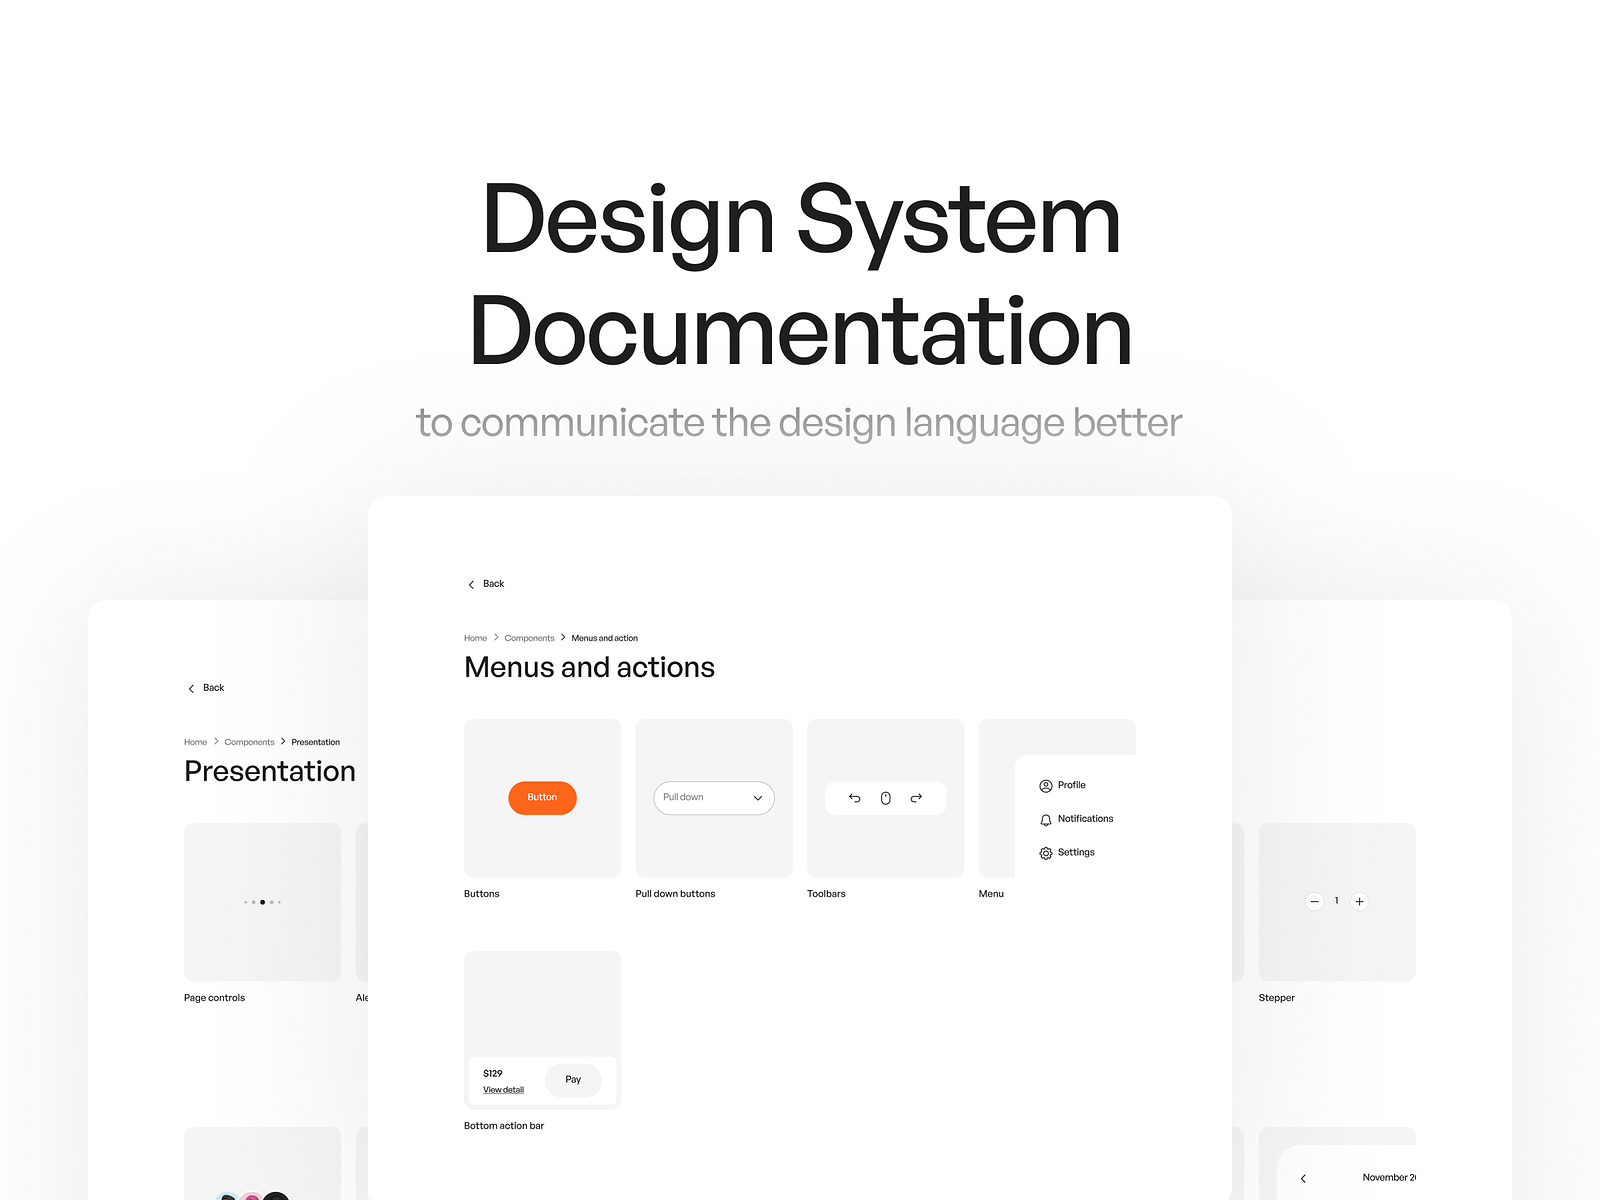Open the Components breadcrumb link
This screenshot has height=1200, width=1600.
click(529, 638)
